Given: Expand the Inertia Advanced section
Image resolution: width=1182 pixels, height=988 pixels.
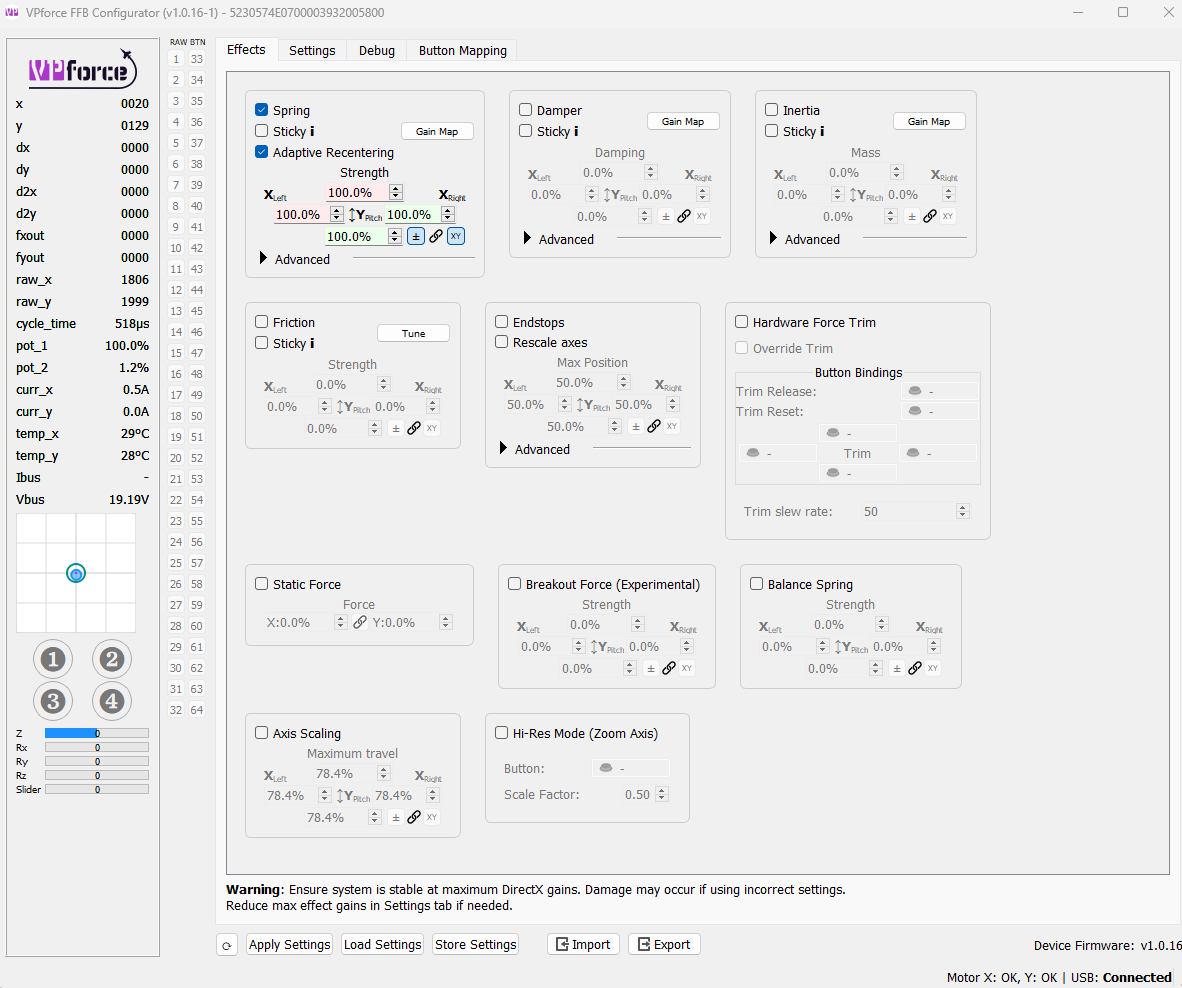Looking at the screenshot, I should coord(773,238).
